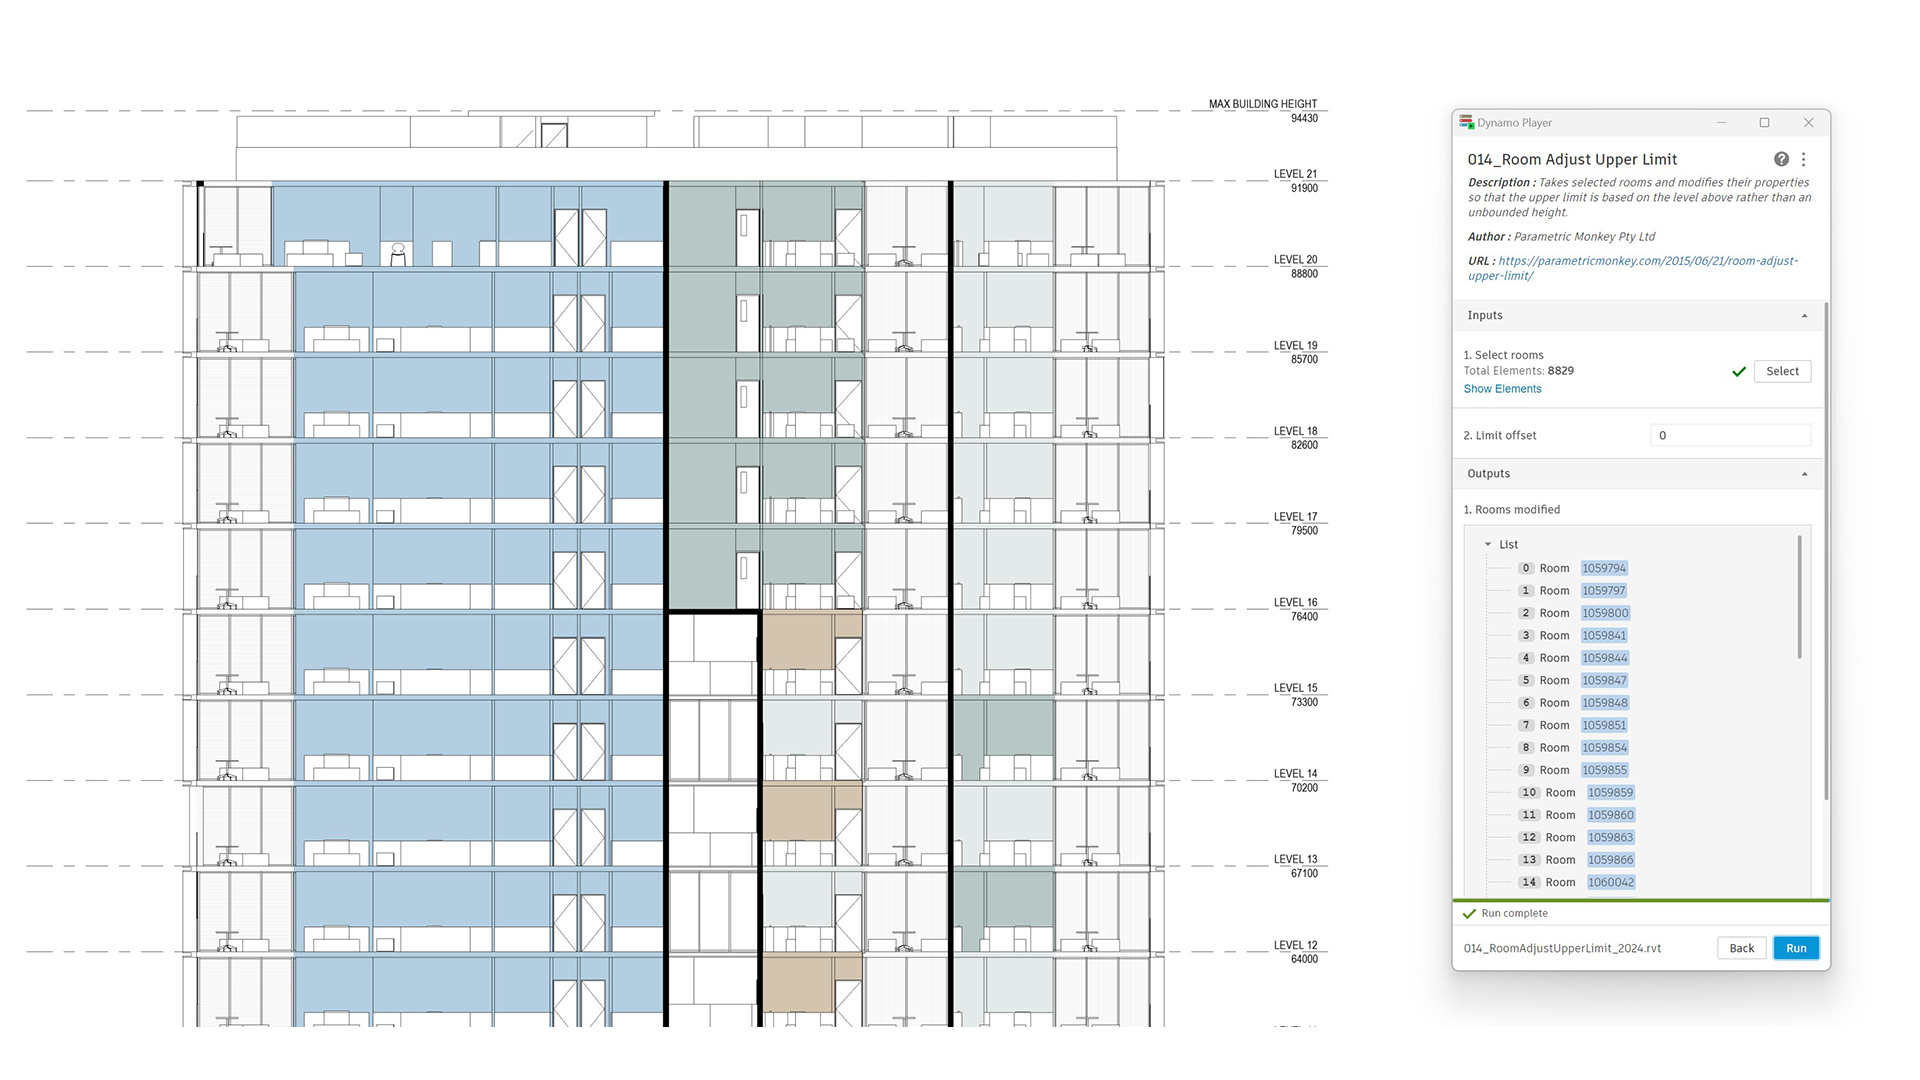Collapse the List tree in outputs
This screenshot has width=1920, height=1080.
tap(1488, 545)
